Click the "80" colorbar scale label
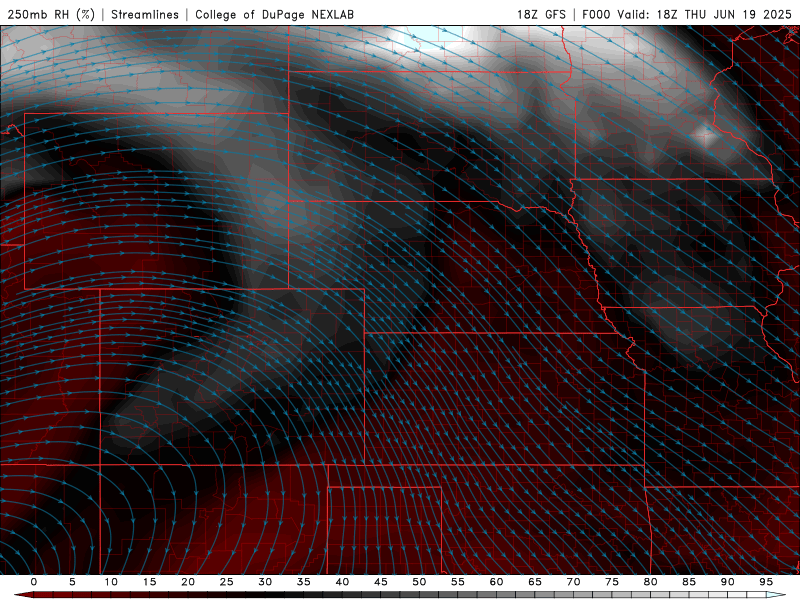Image resolution: width=800 pixels, height=600 pixels. [x=650, y=582]
